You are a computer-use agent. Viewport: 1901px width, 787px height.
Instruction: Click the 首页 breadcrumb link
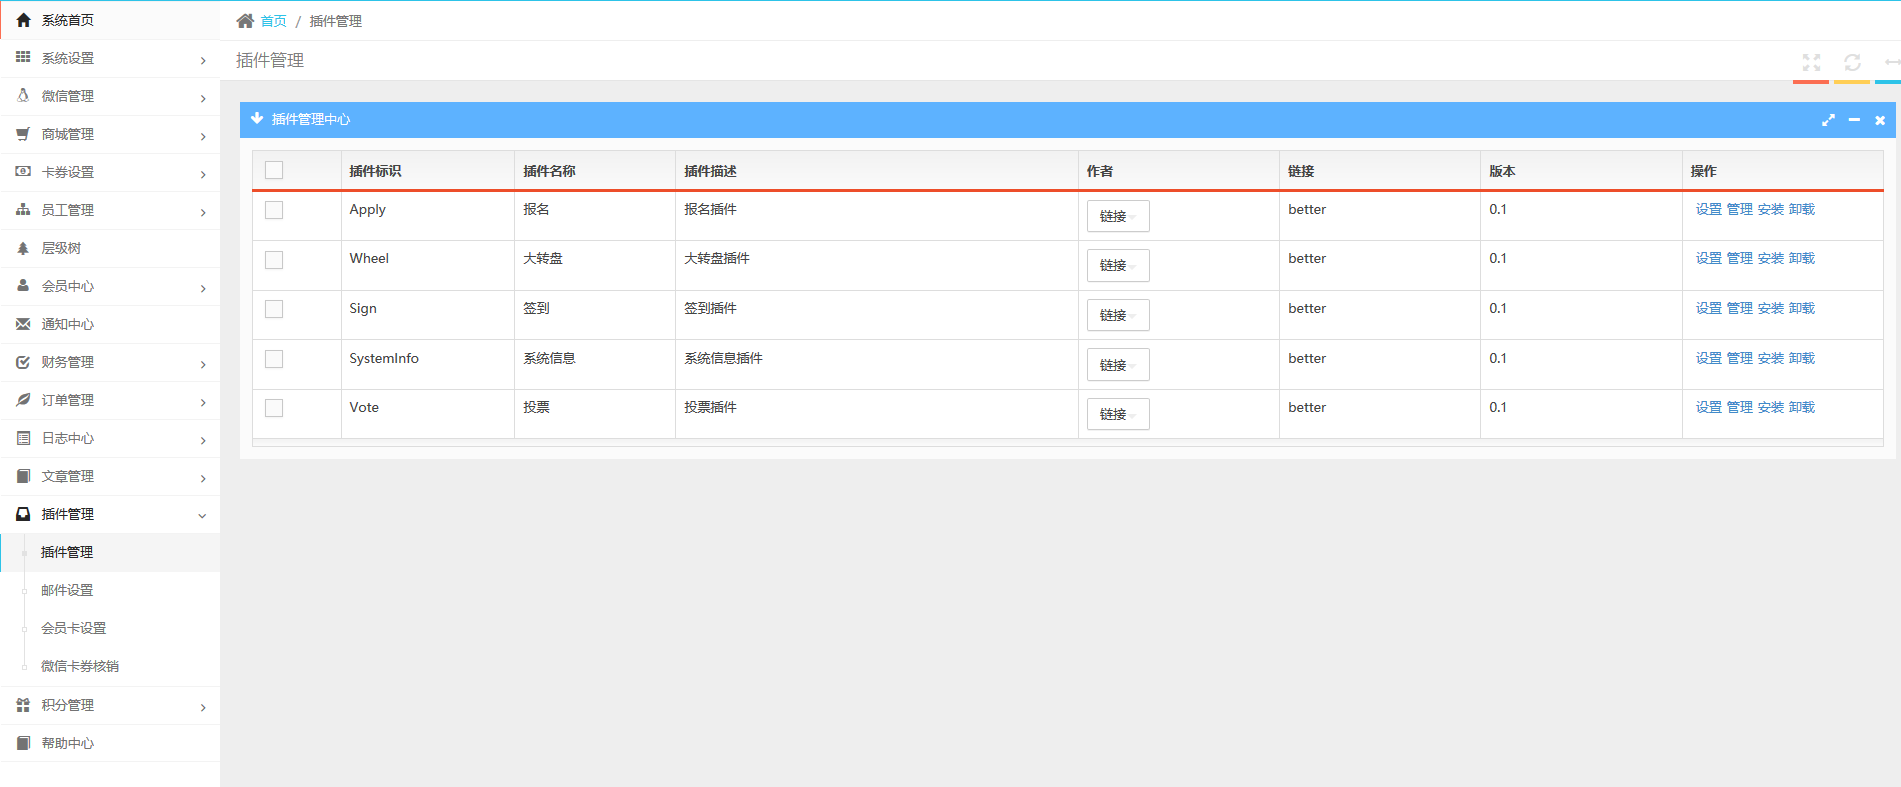(273, 21)
